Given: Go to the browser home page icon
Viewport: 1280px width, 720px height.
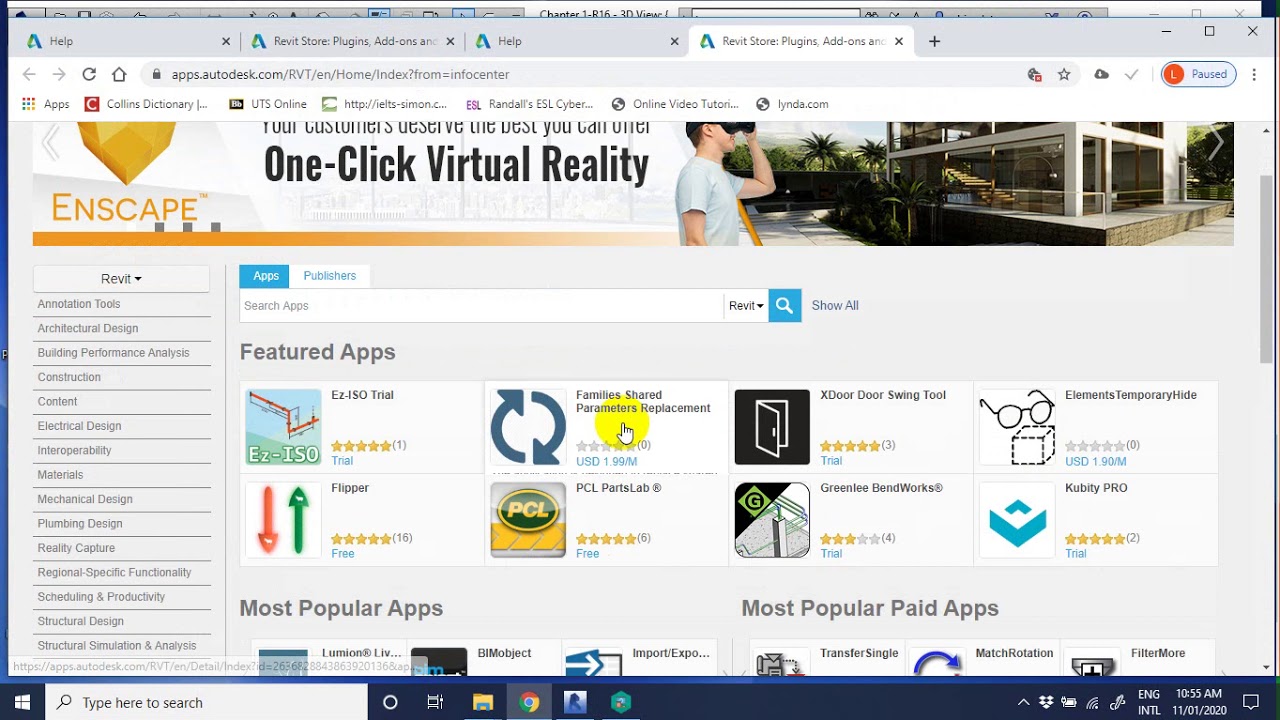Looking at the screenshot, I should [x=119, y=74].
